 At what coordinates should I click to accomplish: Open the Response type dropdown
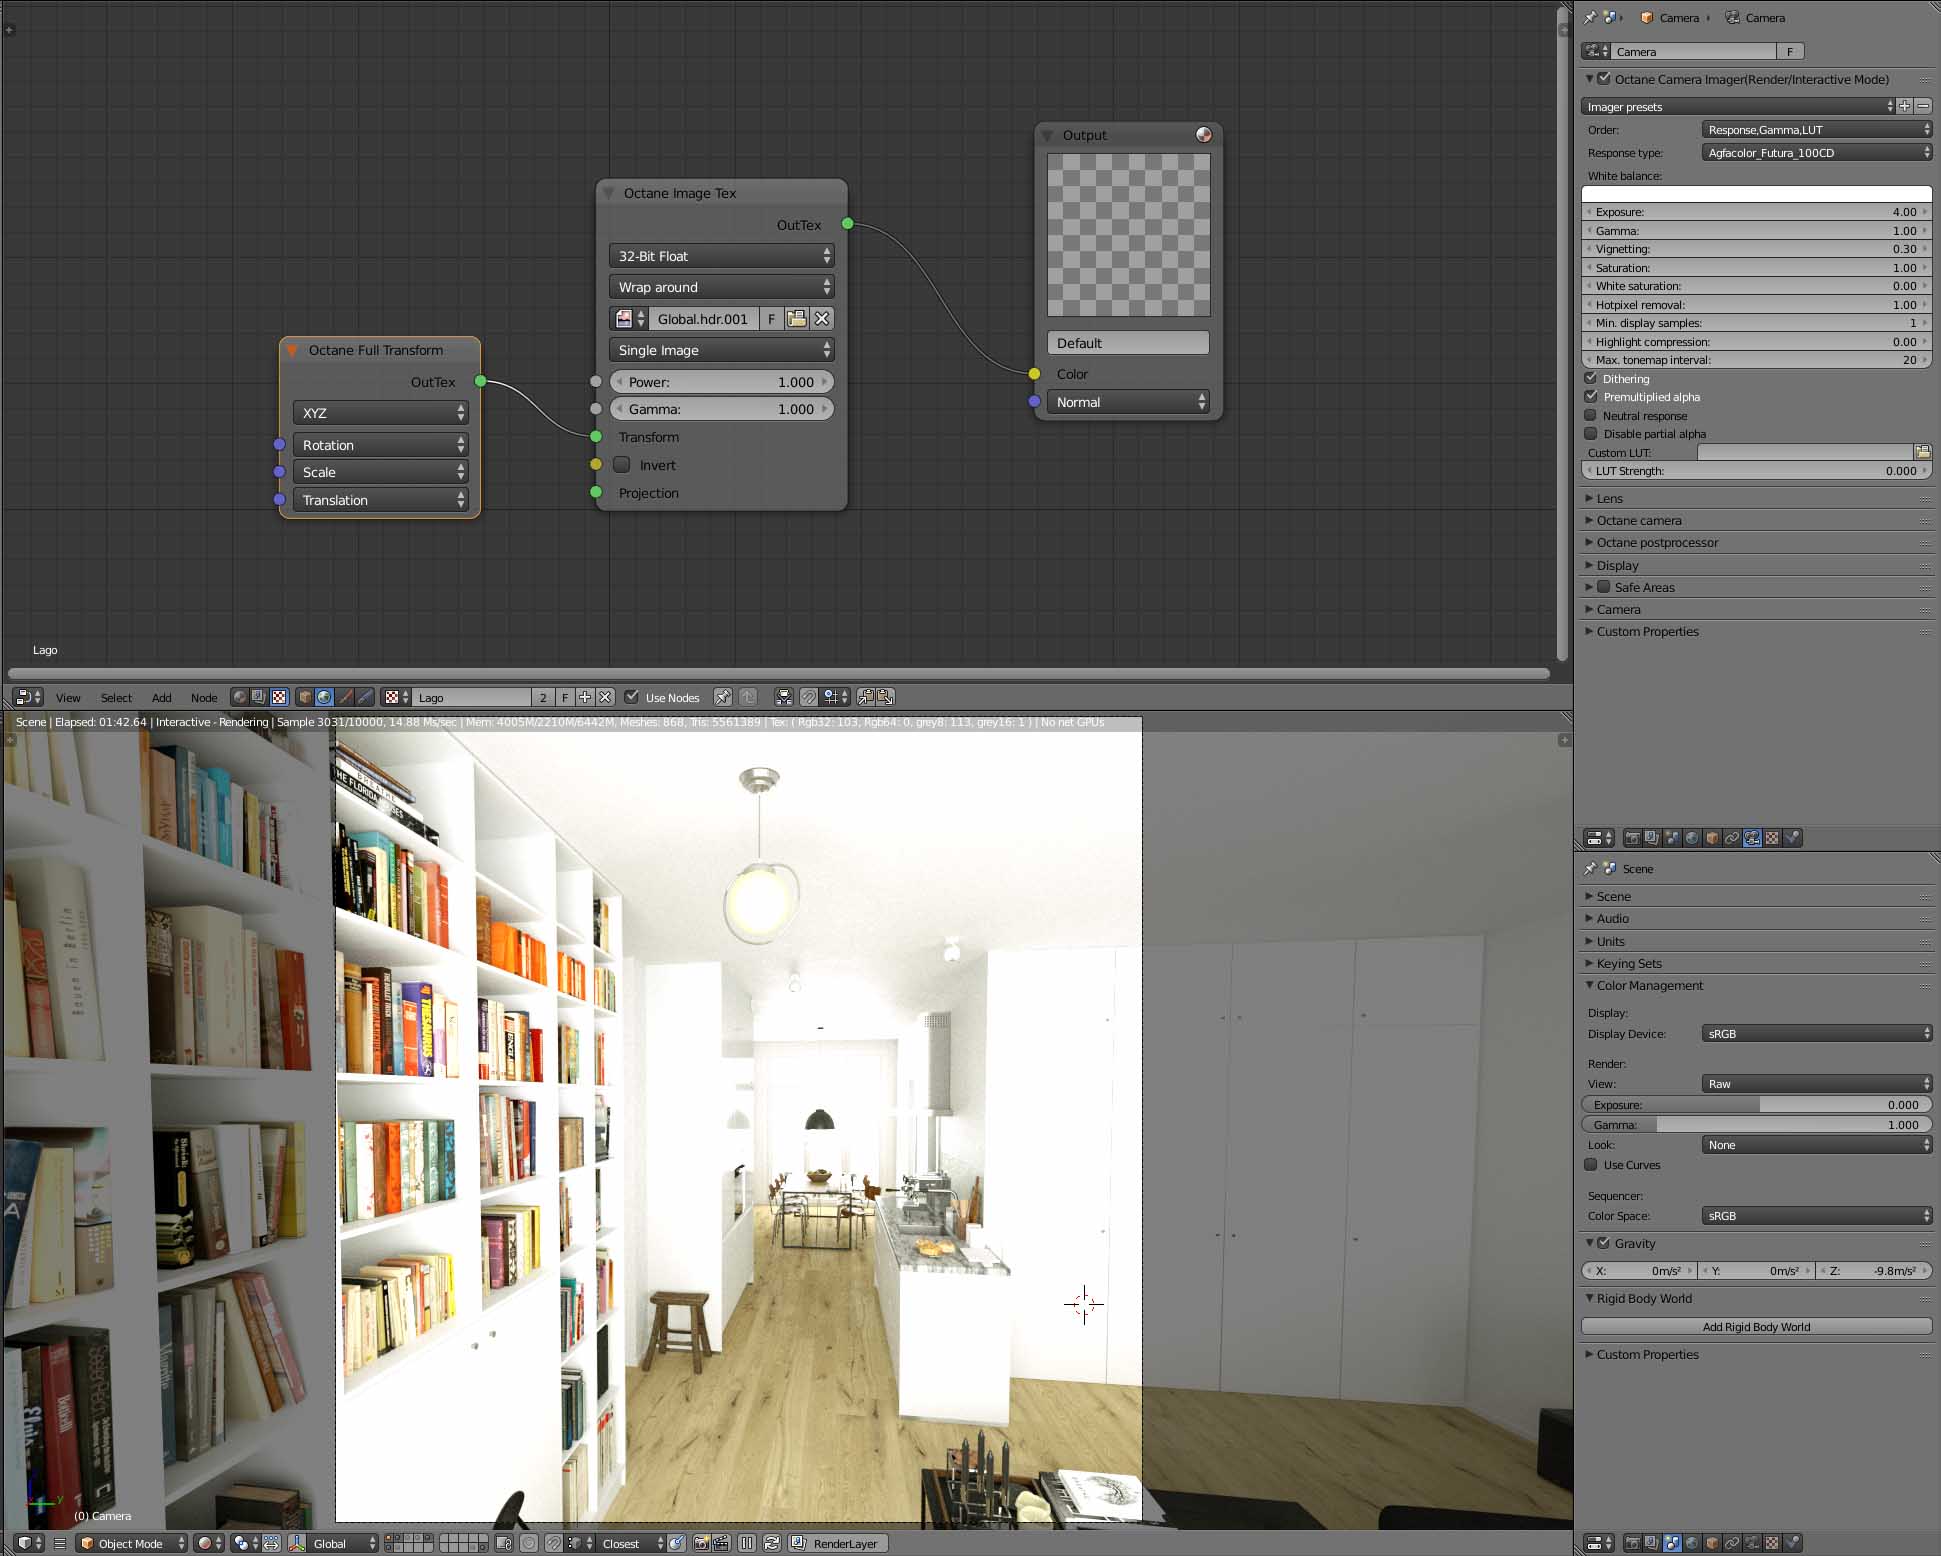point(1816,153)
